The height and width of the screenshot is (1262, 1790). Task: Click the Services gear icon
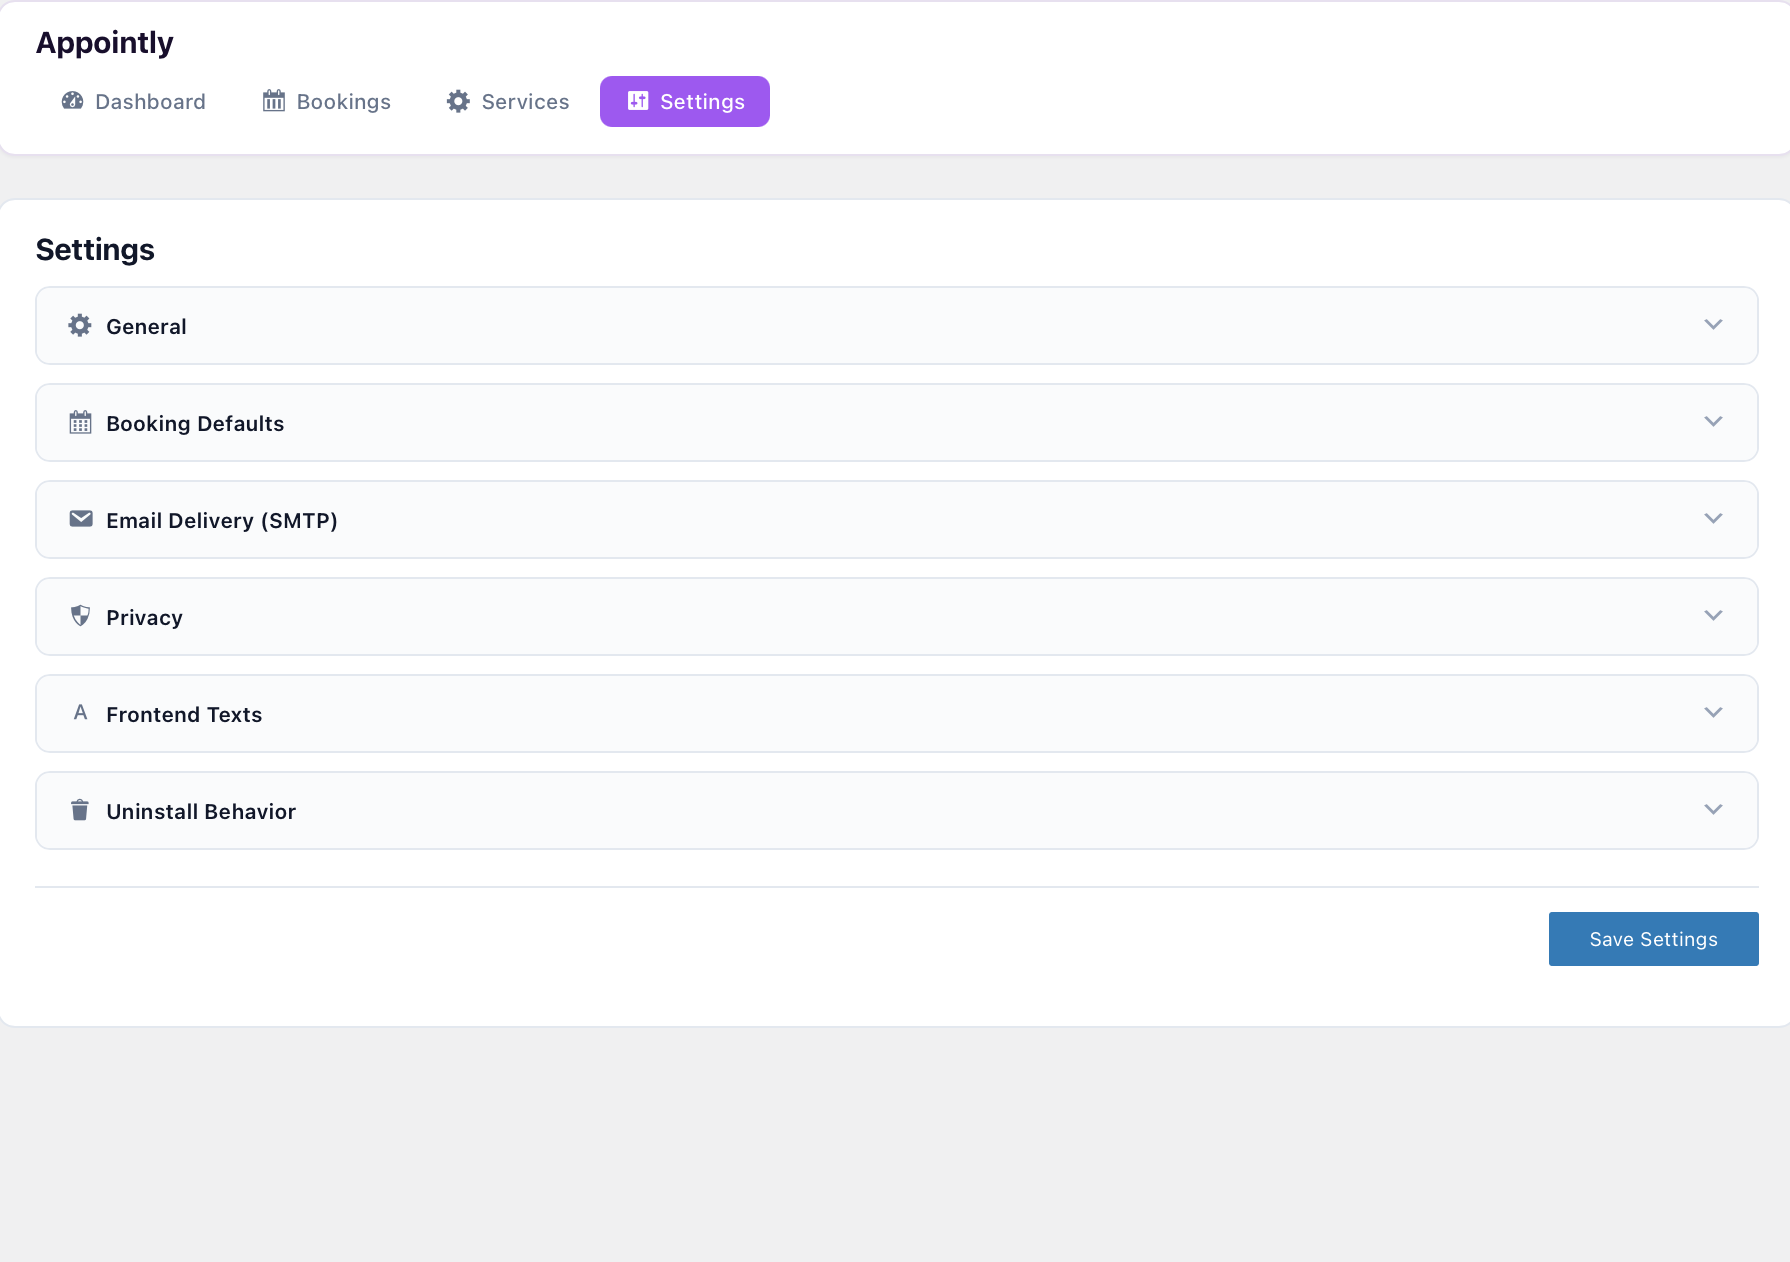[x=458, y=101]
